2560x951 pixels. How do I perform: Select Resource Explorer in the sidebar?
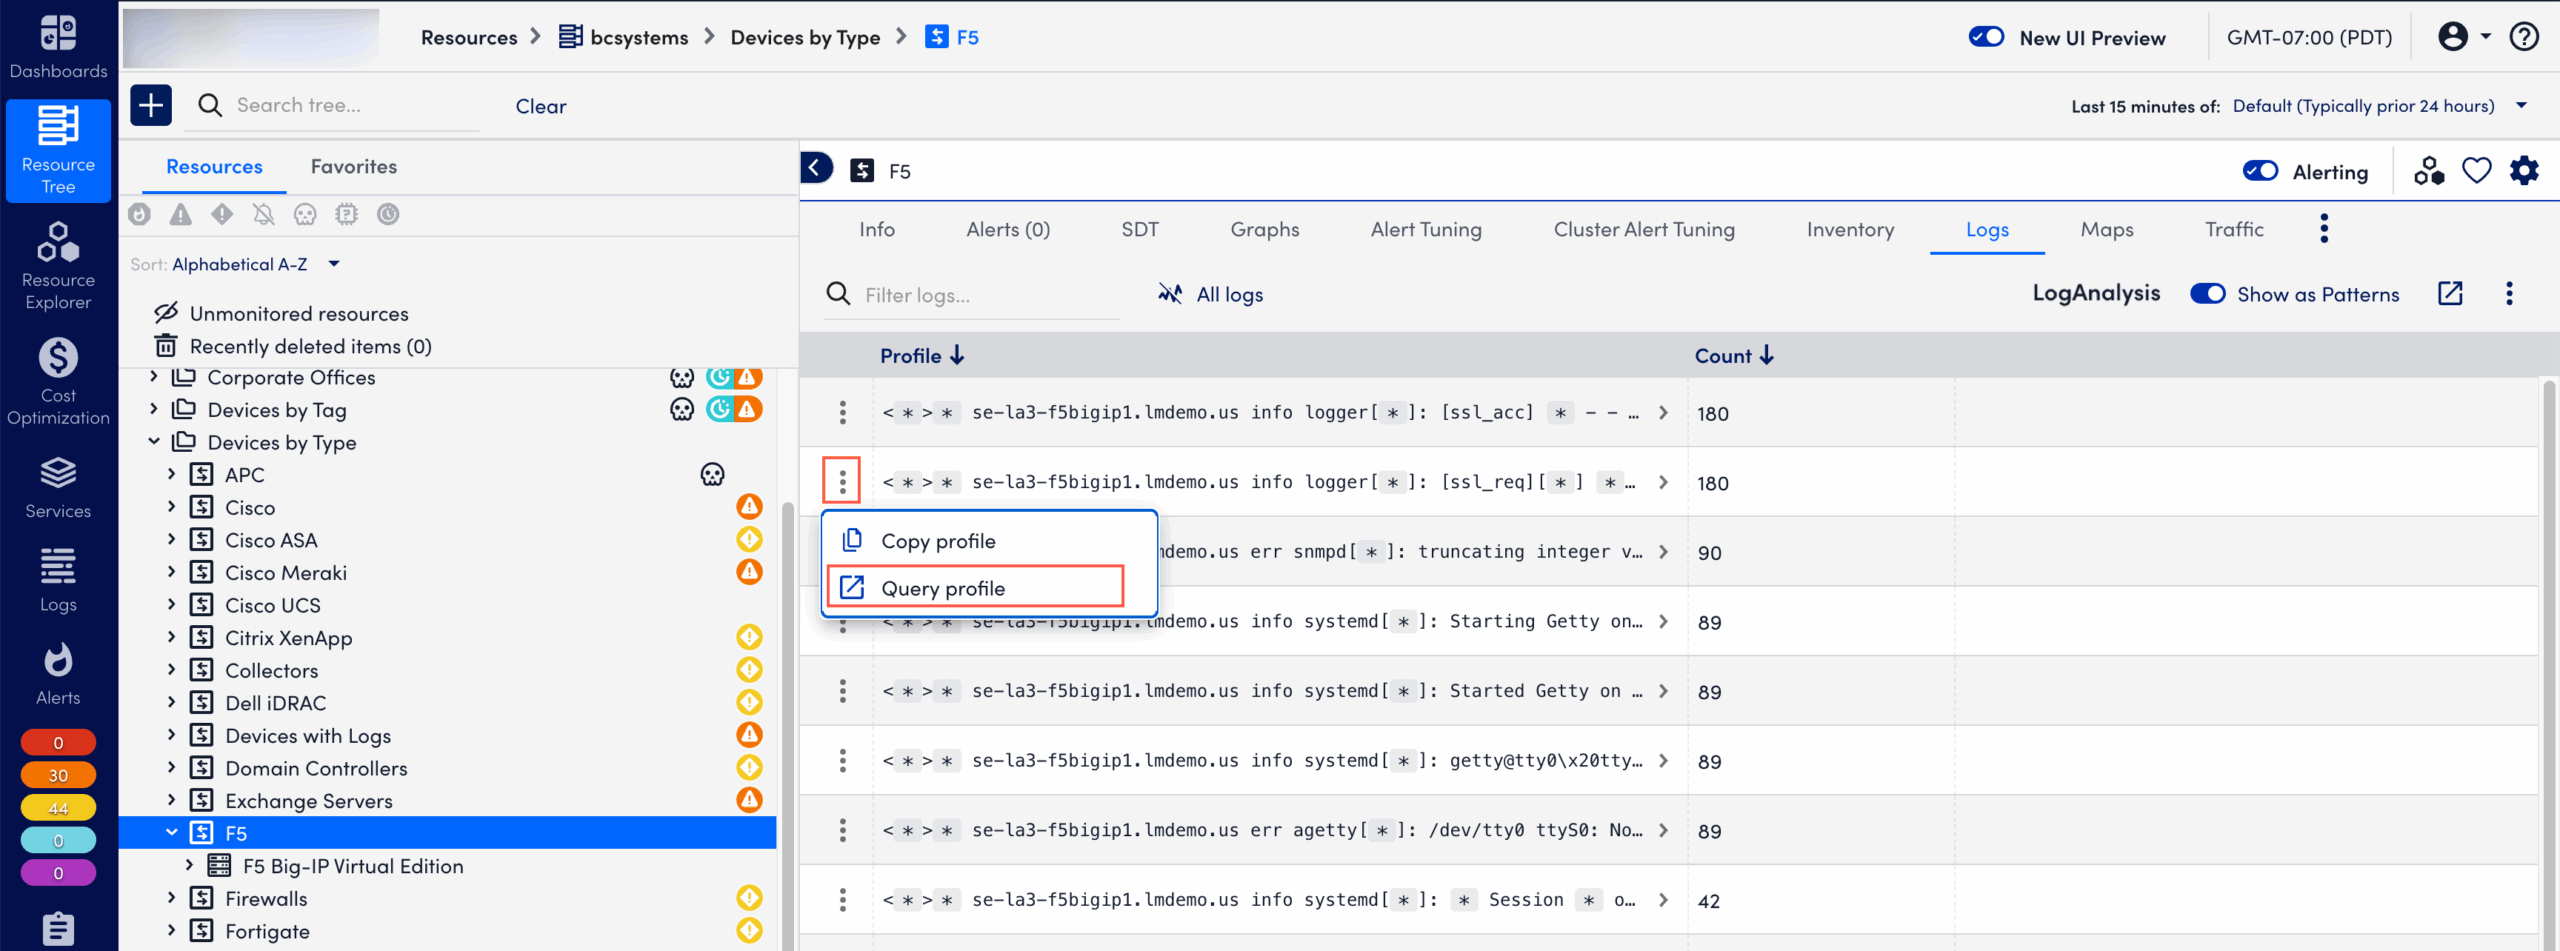pos(57,265)
